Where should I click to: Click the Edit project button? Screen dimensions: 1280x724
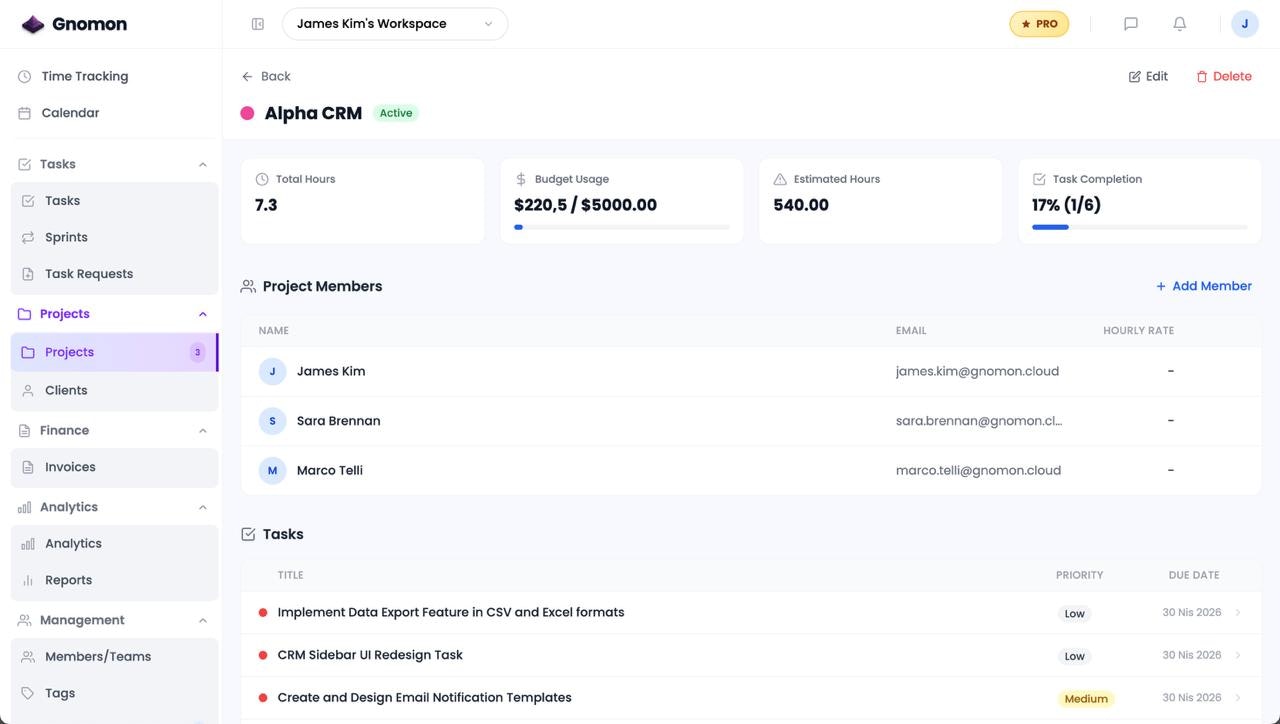click(x=1148, y=76)
